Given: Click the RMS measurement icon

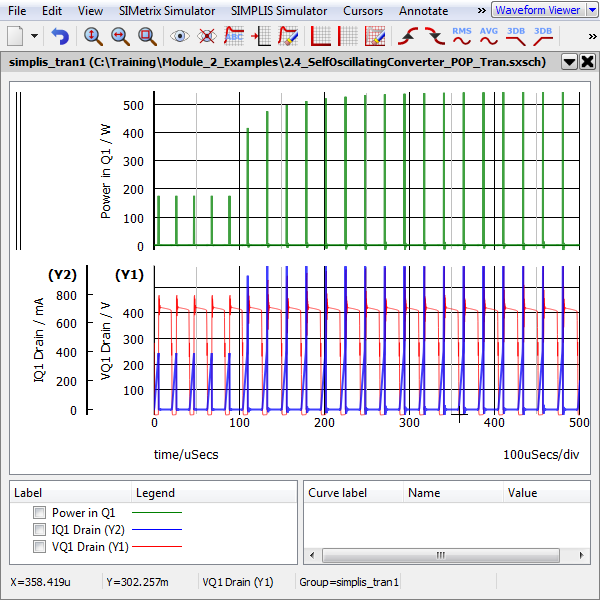Looking at the screenshot, I should (x=462, y=36).
